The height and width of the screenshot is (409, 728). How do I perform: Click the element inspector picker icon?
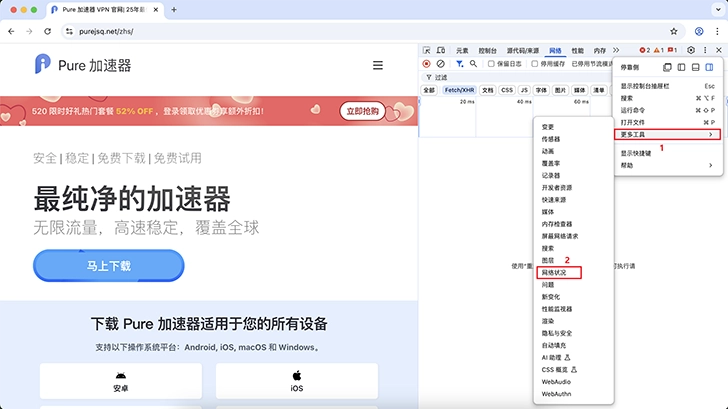click(x=427, y=50)
